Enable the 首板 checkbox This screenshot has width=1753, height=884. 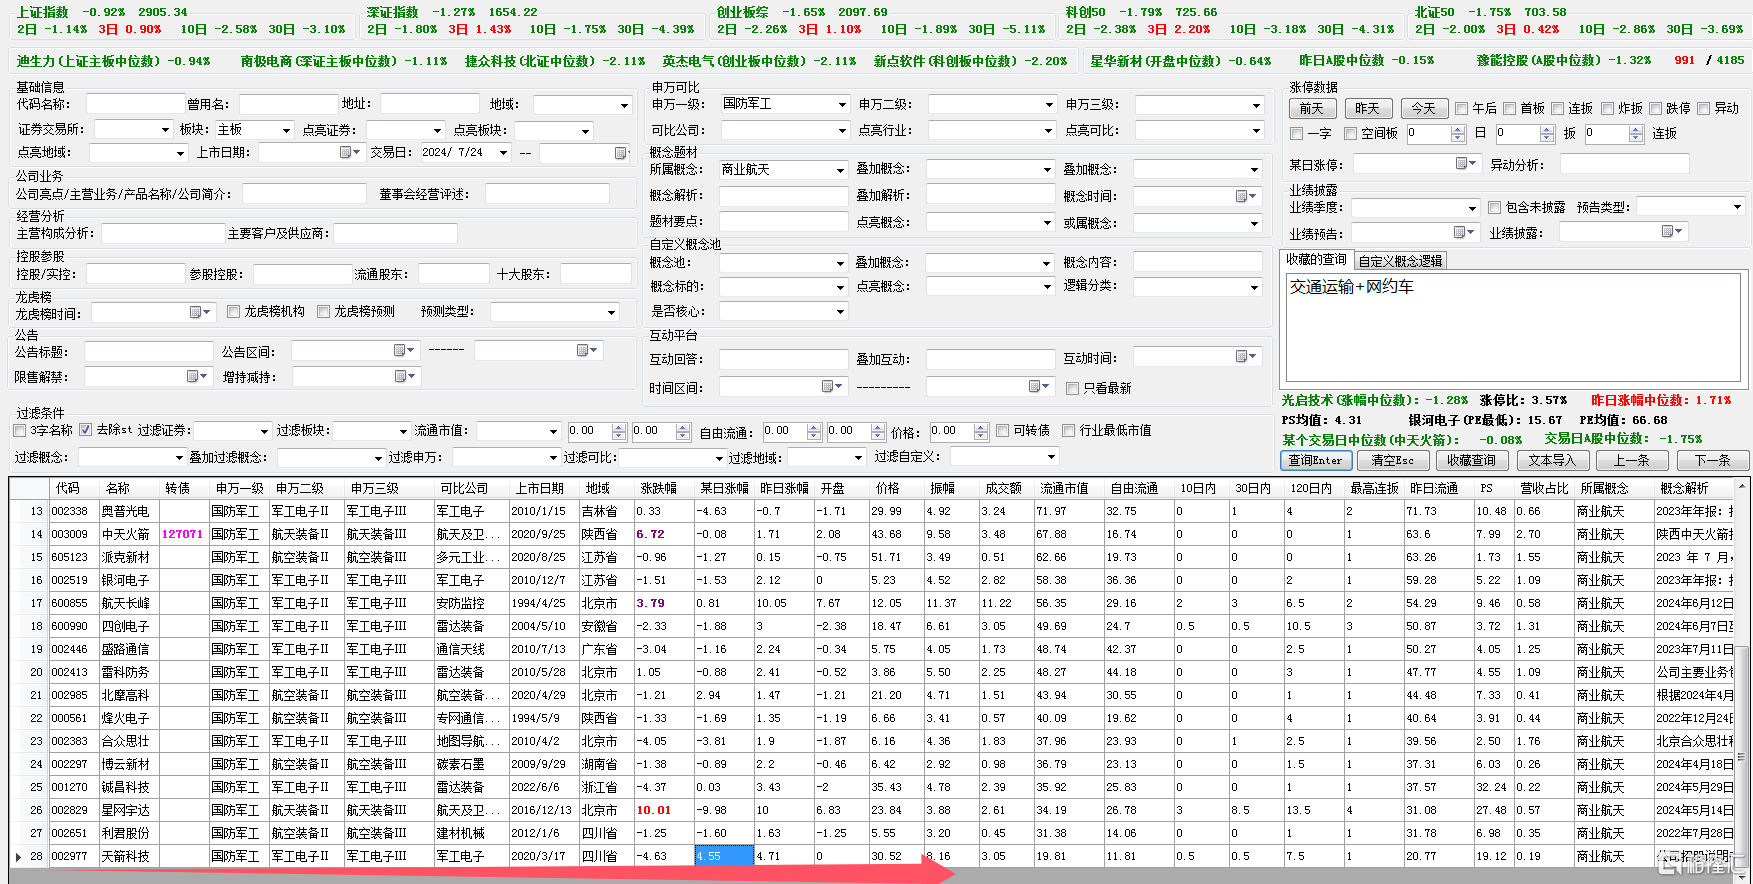pyautogui.click(x=1509, y=108)
